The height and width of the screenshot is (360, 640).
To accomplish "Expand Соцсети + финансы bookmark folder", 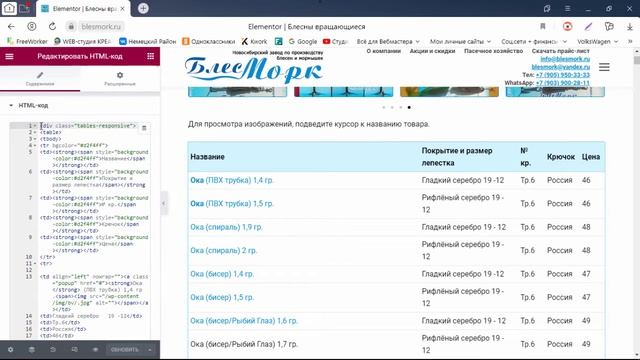I will (534, 41).
